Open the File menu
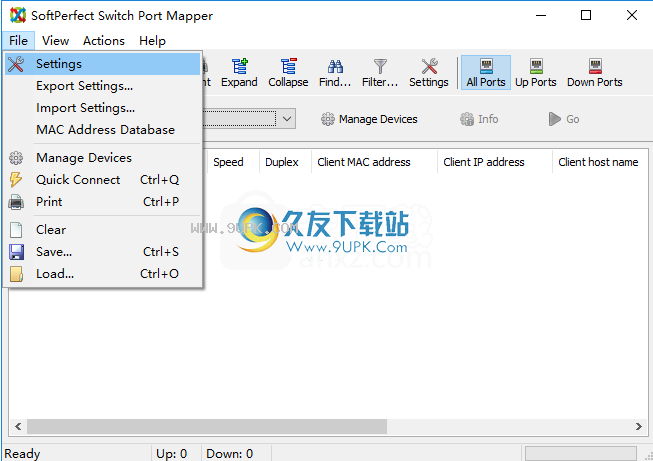 (18, 41)
